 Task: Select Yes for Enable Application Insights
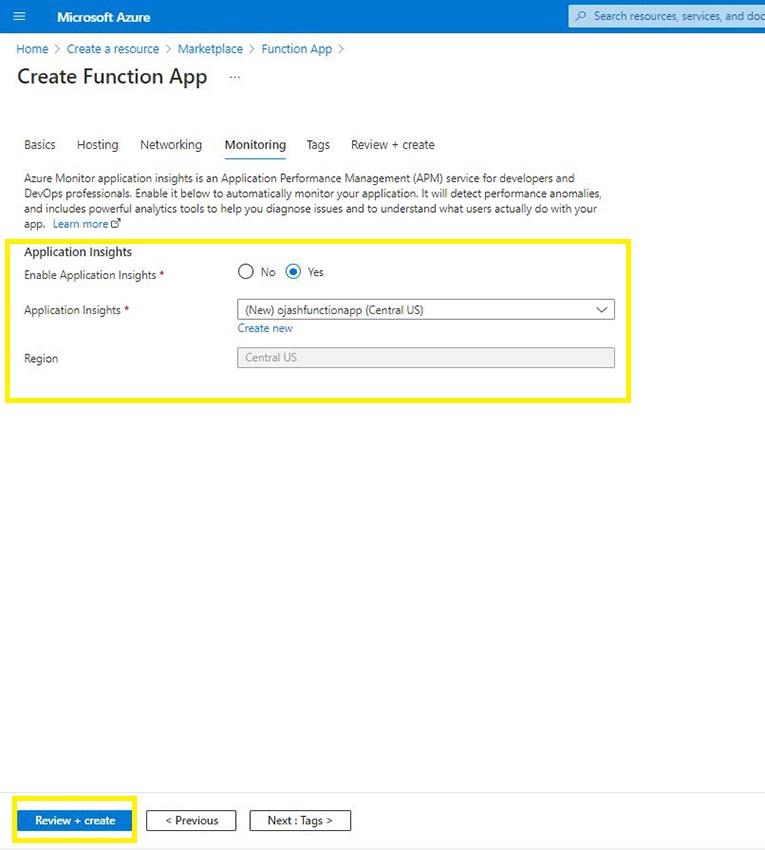tap(293, 272)
